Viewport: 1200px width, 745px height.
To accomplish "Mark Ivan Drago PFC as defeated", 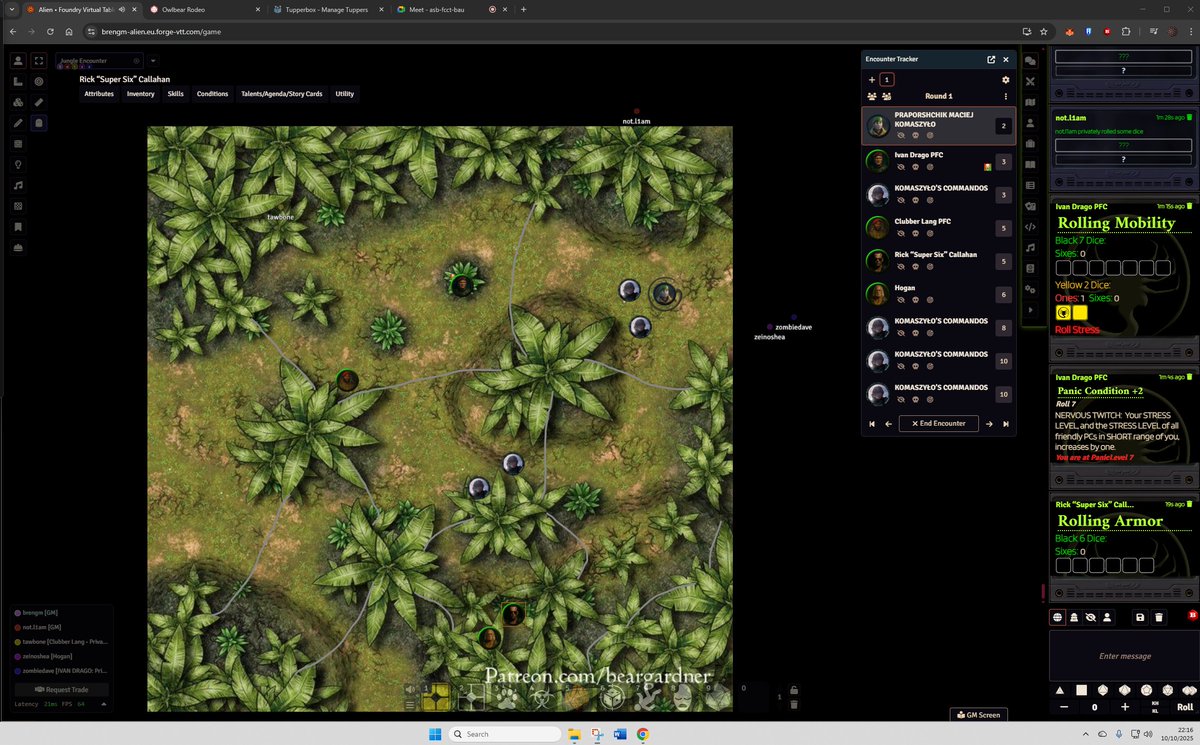I will [x=915, y=169].
